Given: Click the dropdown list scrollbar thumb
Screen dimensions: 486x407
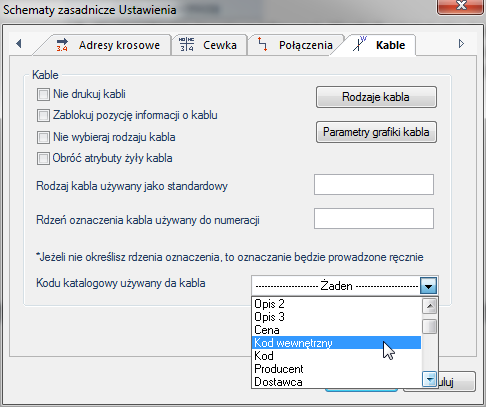Looking at the screenshot, I should [429, 326].
